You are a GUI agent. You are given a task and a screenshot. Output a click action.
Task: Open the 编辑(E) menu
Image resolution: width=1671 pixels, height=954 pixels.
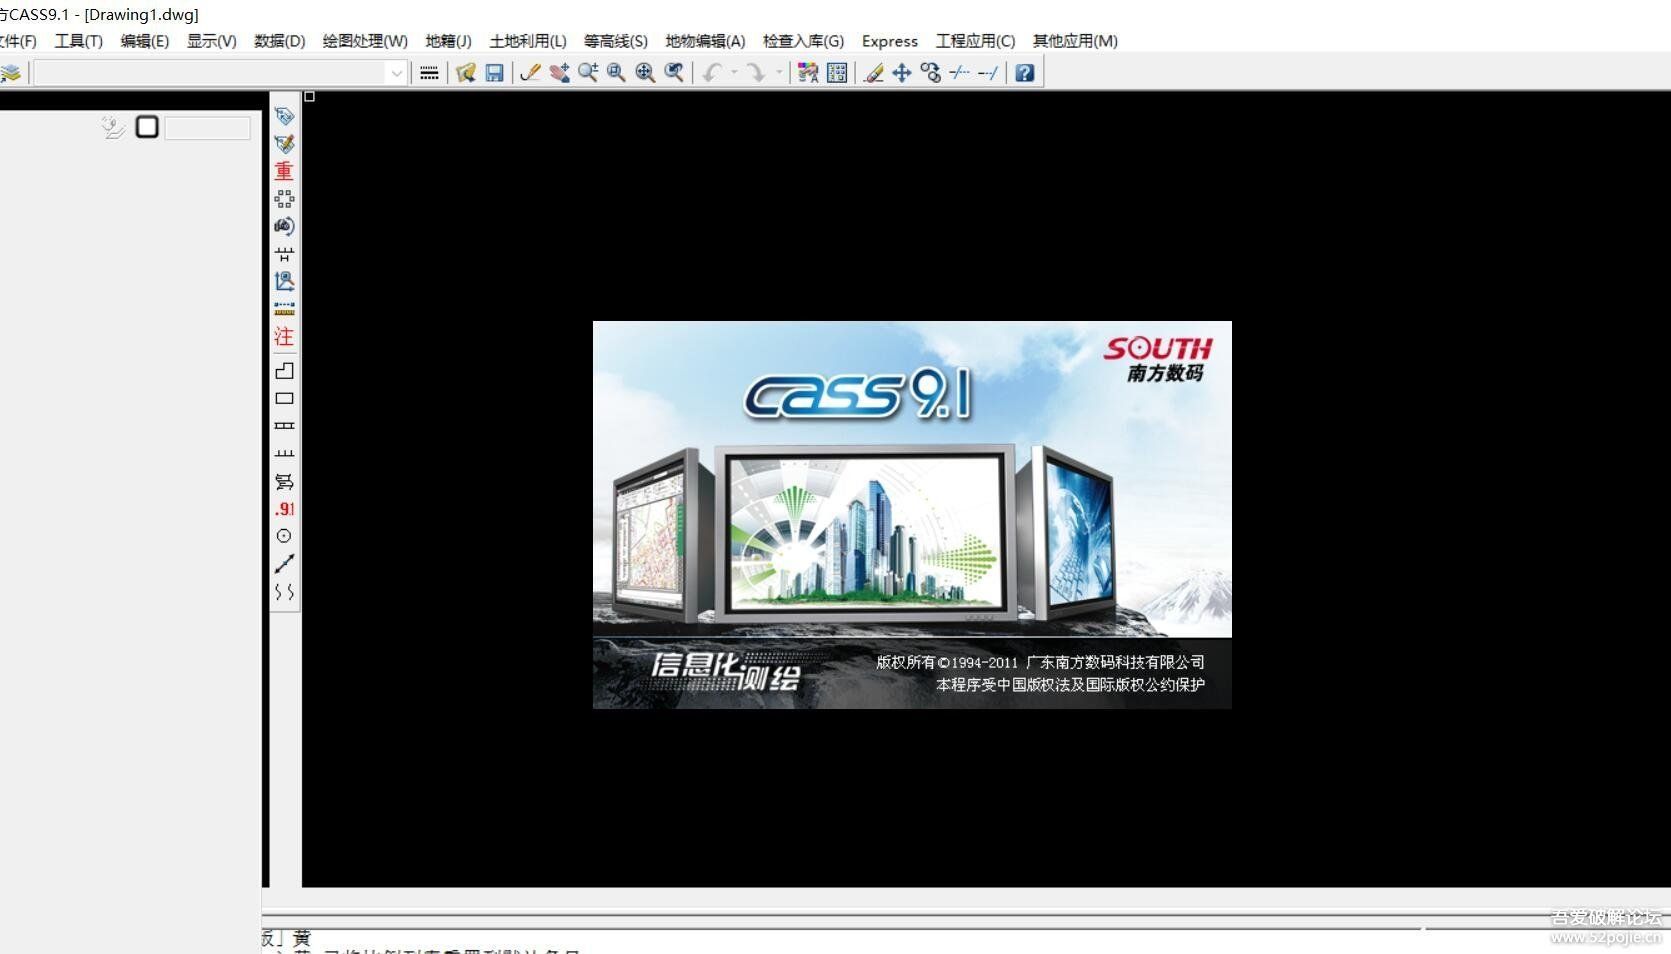[145, 41]
